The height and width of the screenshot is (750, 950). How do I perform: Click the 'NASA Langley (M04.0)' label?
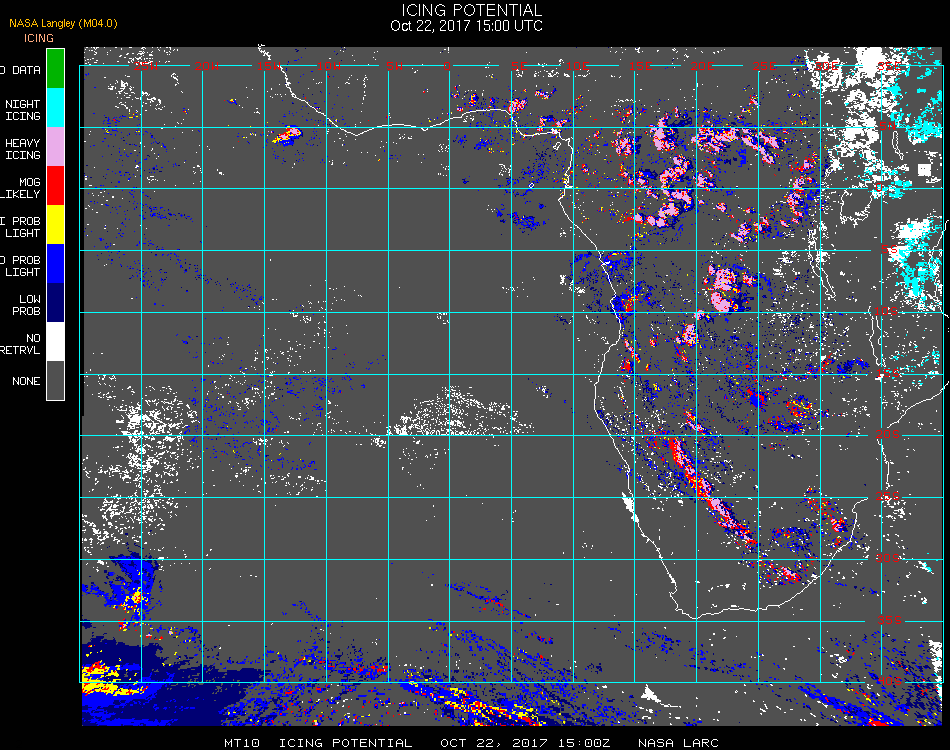coord(63,24)
